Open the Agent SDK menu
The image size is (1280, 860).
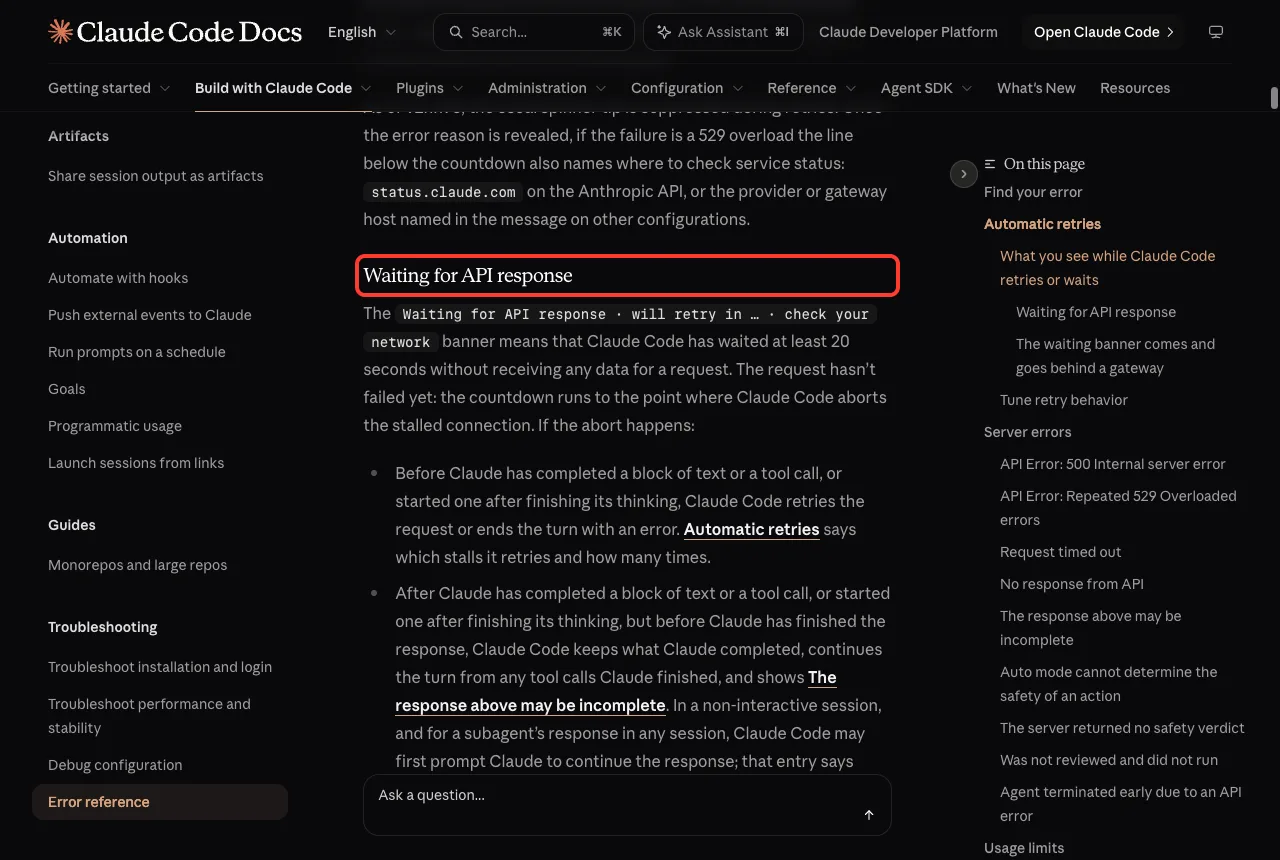[927, 88]
